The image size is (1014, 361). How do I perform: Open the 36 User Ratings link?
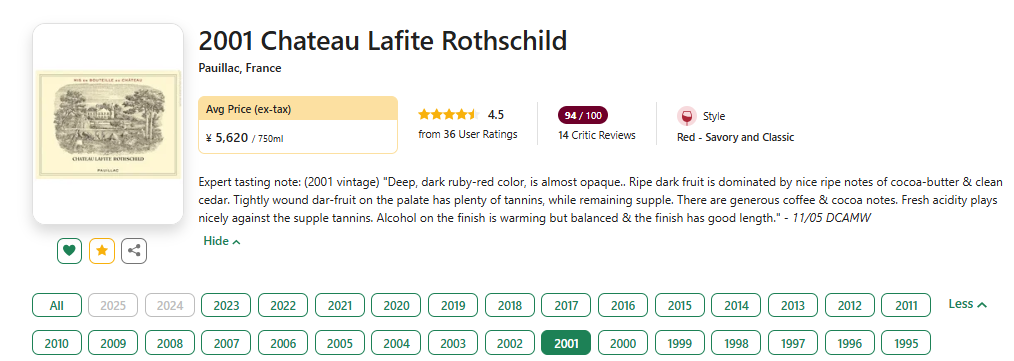point(468,135)
